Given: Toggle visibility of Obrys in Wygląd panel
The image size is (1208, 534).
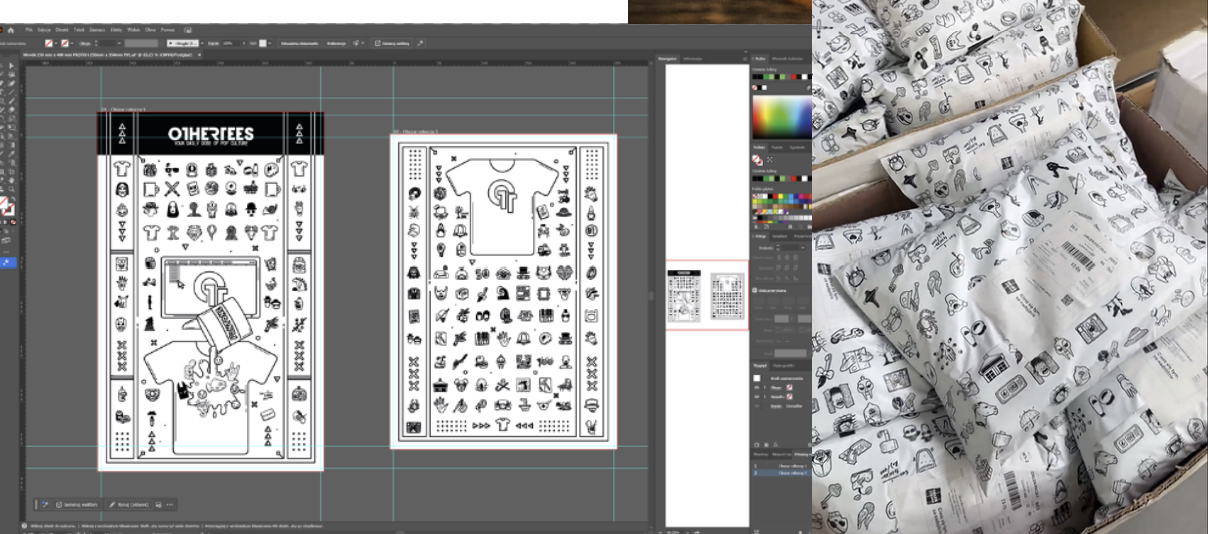Looking at the screenshot, I should [x=756, y=387].
